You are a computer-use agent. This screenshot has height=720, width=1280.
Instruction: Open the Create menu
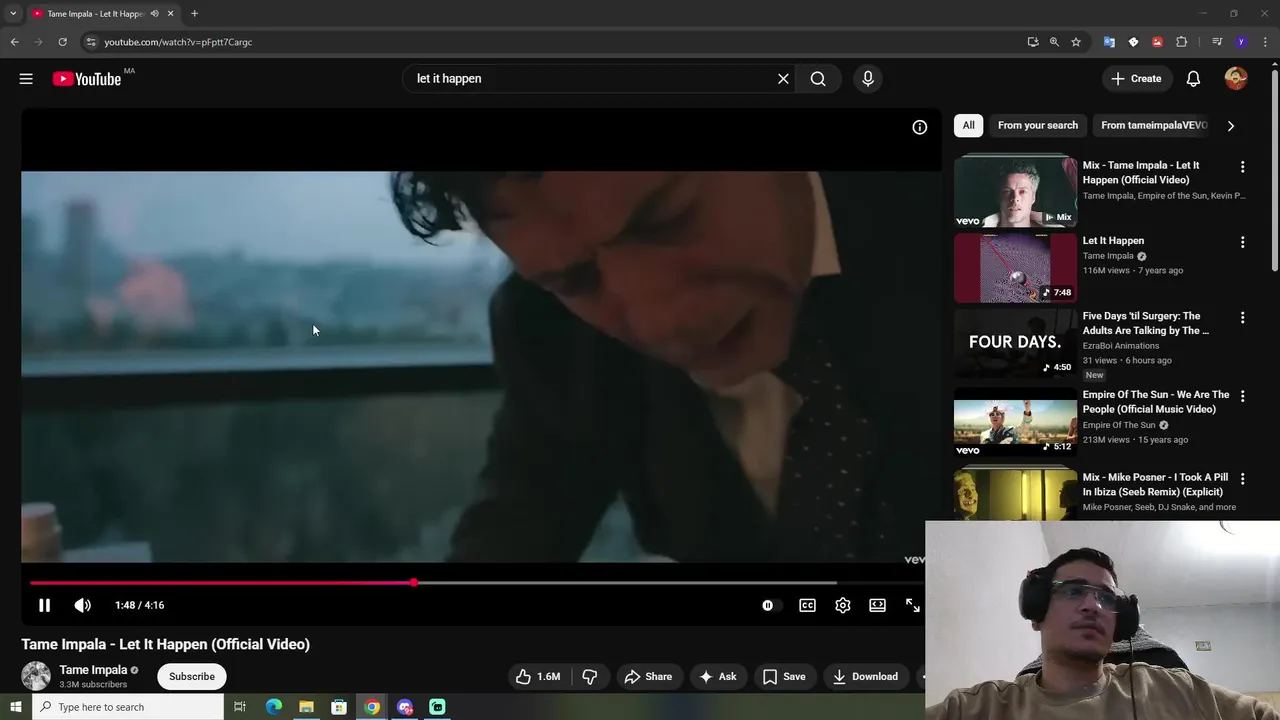tap(1136, 79)
